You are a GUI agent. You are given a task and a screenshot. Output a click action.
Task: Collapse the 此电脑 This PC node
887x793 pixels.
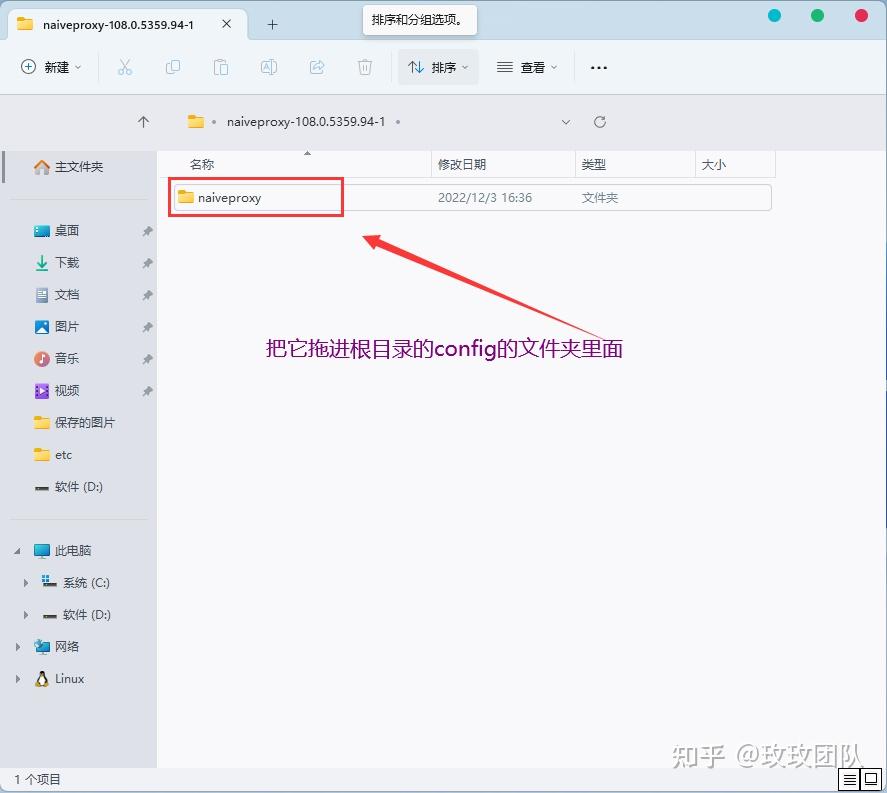(x=18, y=551)
